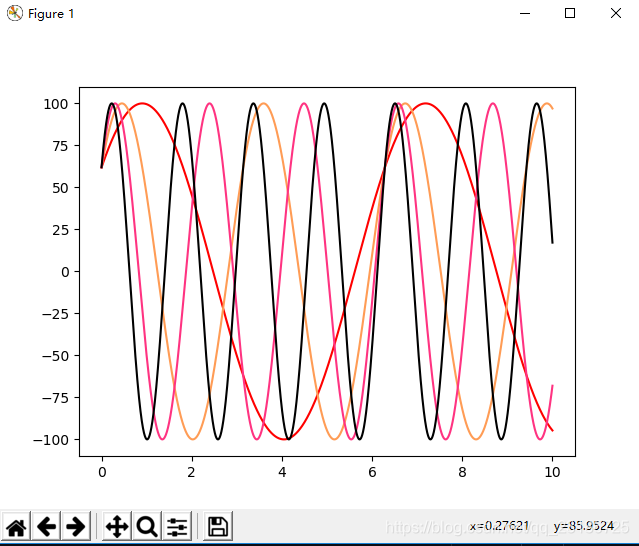Image resolution: width=639 pixels, height=546 pixels.
Task: Activate the Pan axes tool
Action: 117,526
